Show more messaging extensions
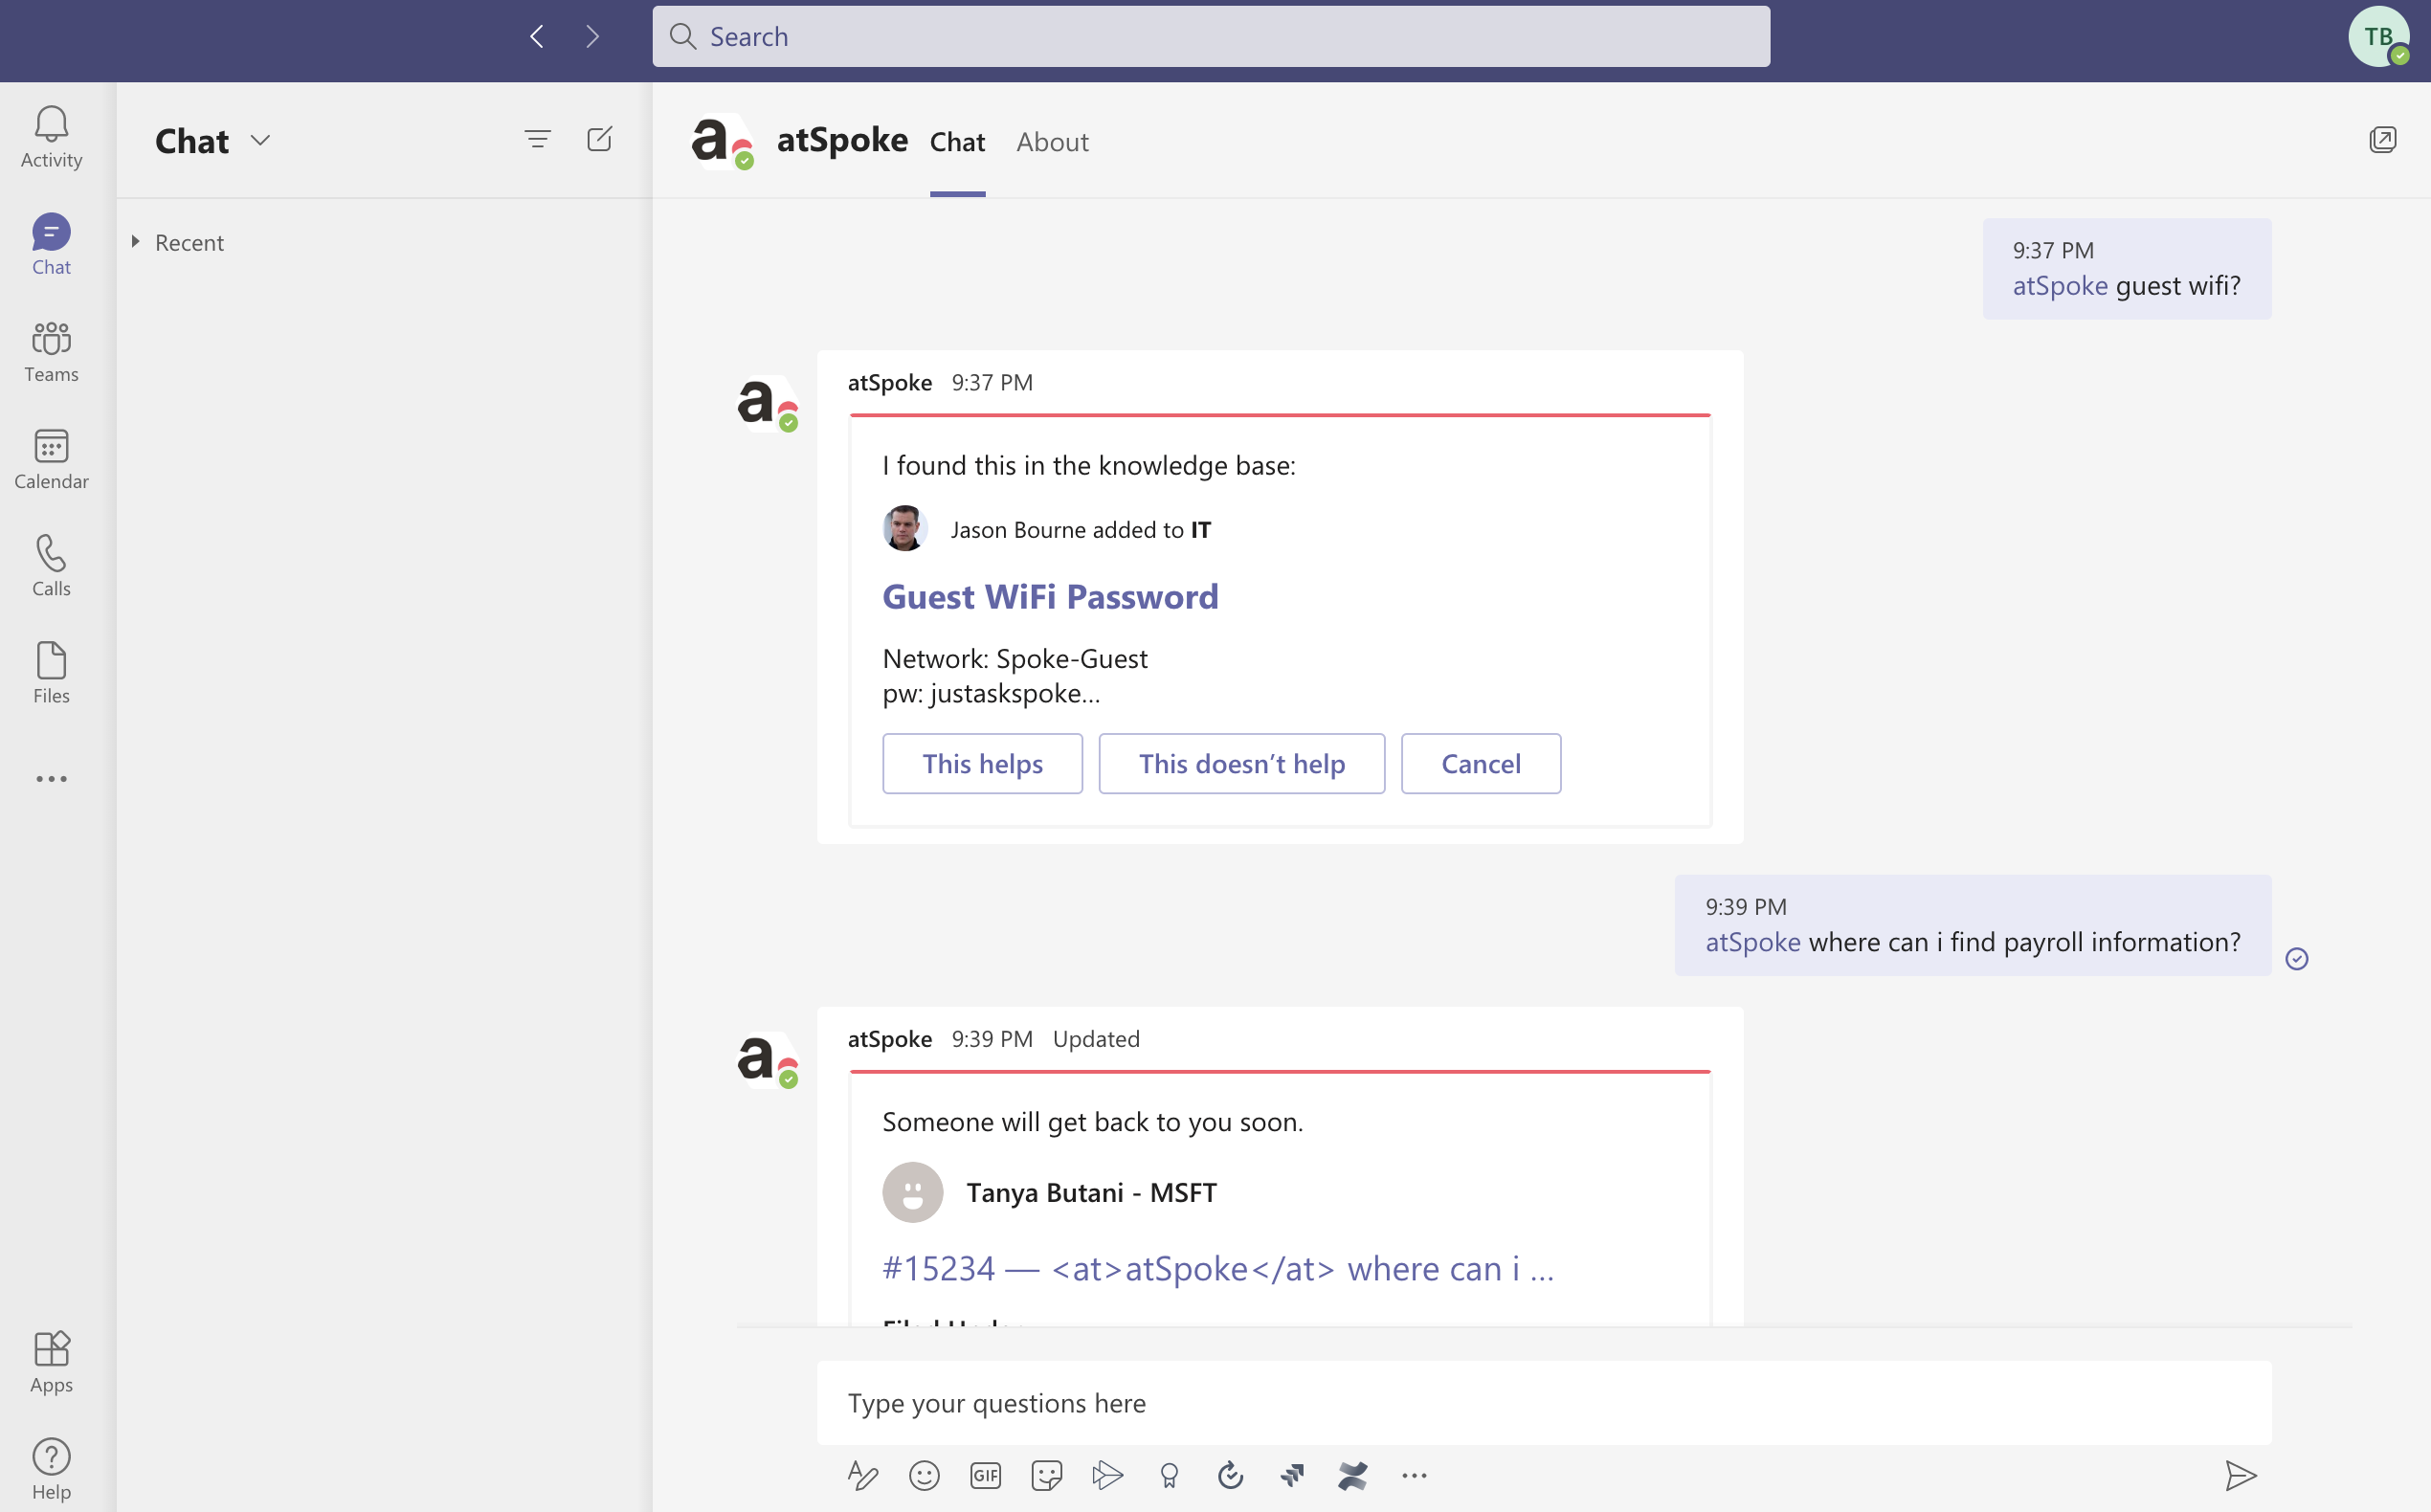Screen dimensions: 2431x1512 pyautogui.click(x=1414, y=1475)
